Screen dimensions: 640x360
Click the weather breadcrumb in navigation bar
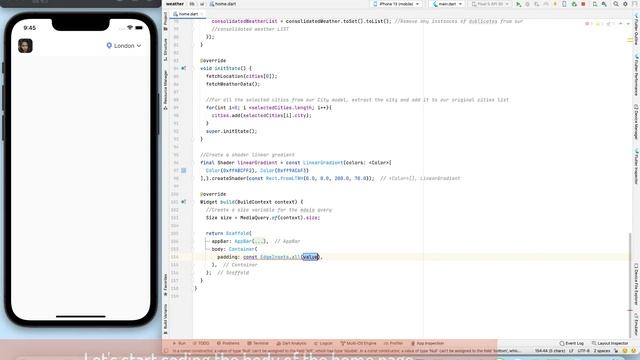click(x=175, y=4)
